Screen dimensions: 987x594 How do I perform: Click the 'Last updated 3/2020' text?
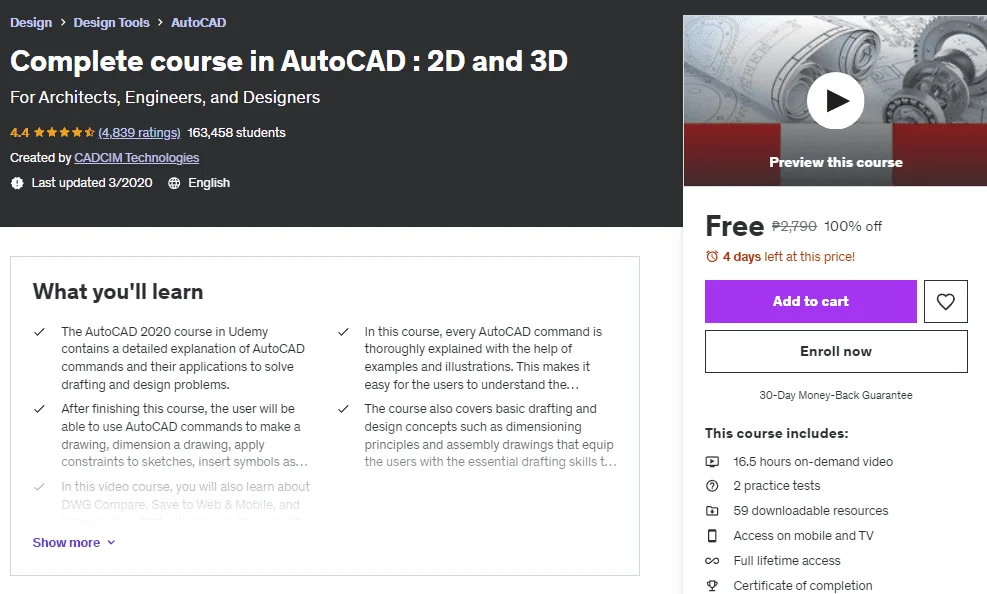coord(92,183)
